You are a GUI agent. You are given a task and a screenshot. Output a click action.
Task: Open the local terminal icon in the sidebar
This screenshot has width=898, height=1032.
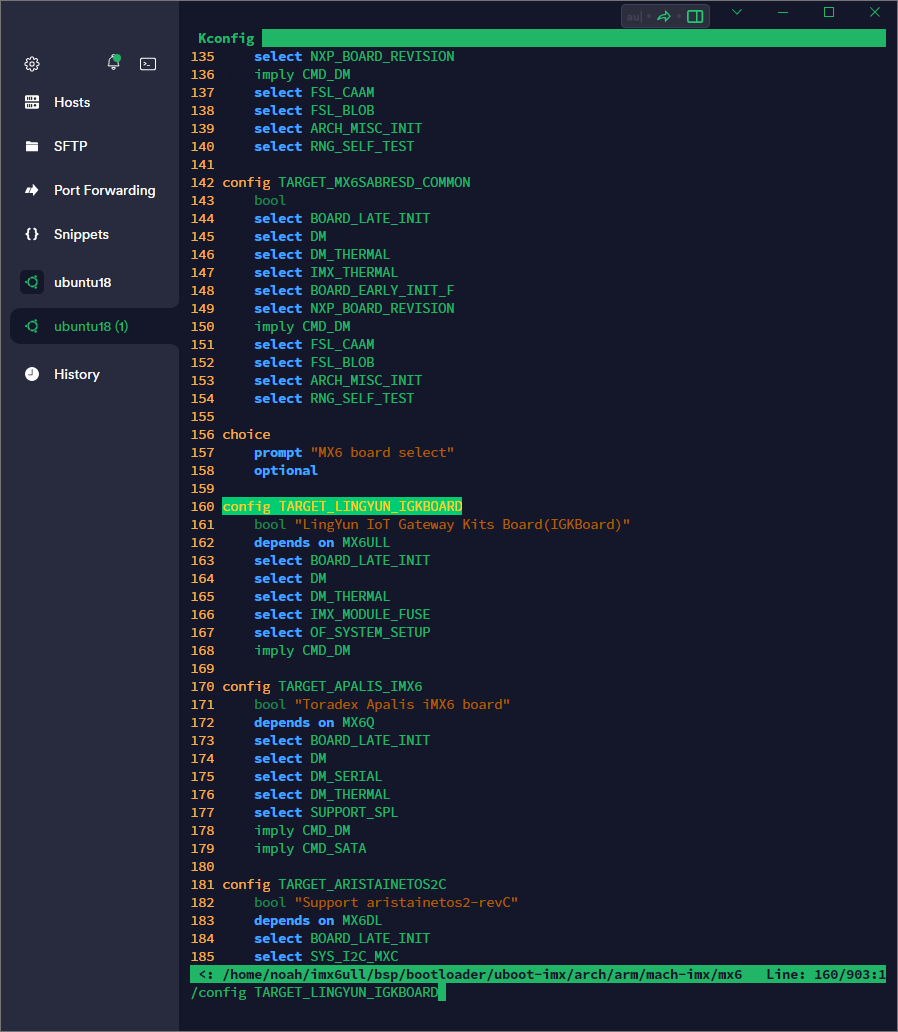click(x=148, y=64)
